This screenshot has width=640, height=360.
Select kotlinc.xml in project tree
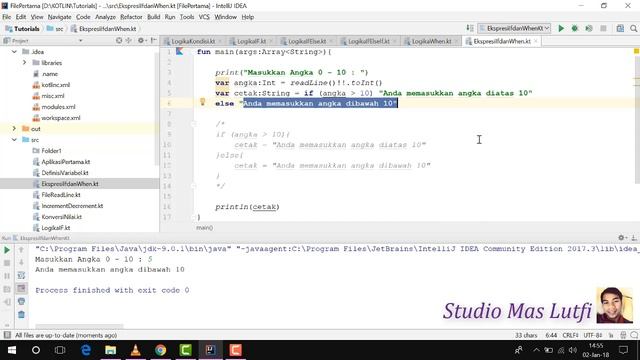[x=56, y=84]
